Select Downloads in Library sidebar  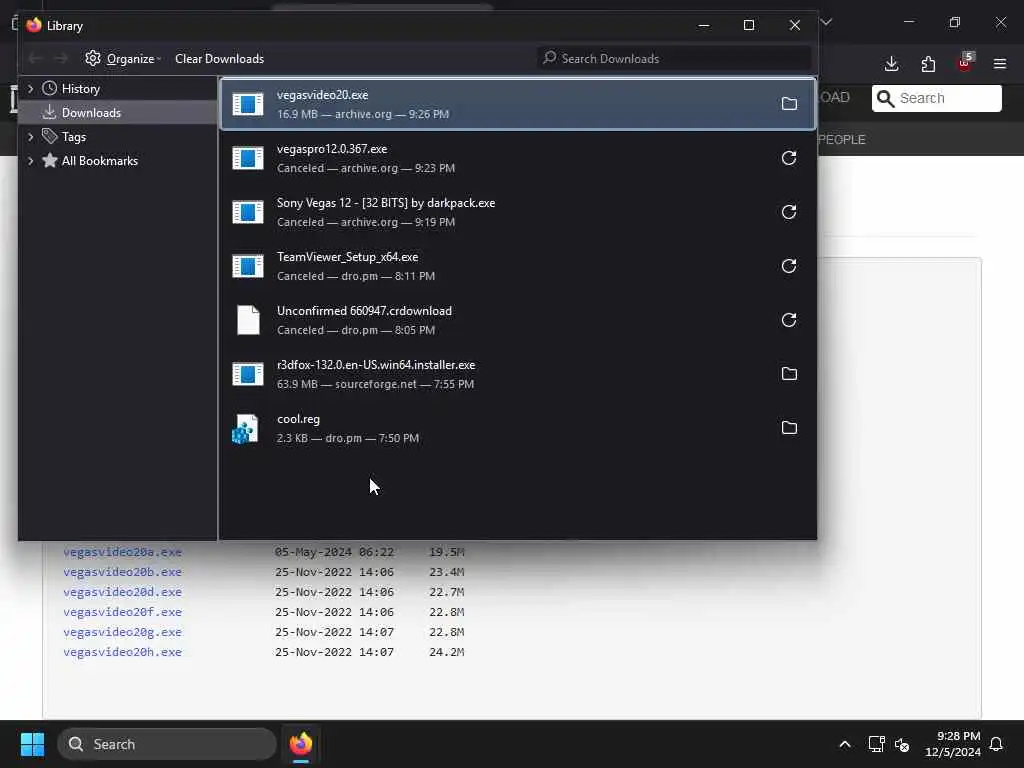[x=118, y=112]
